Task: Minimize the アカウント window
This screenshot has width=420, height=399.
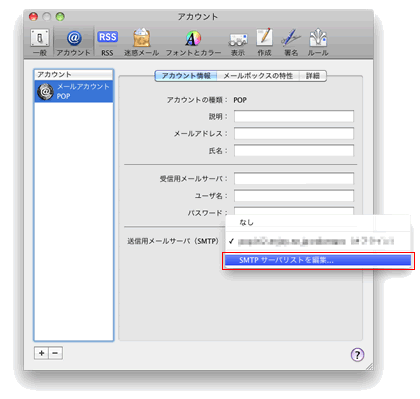Action: [47, 16]
